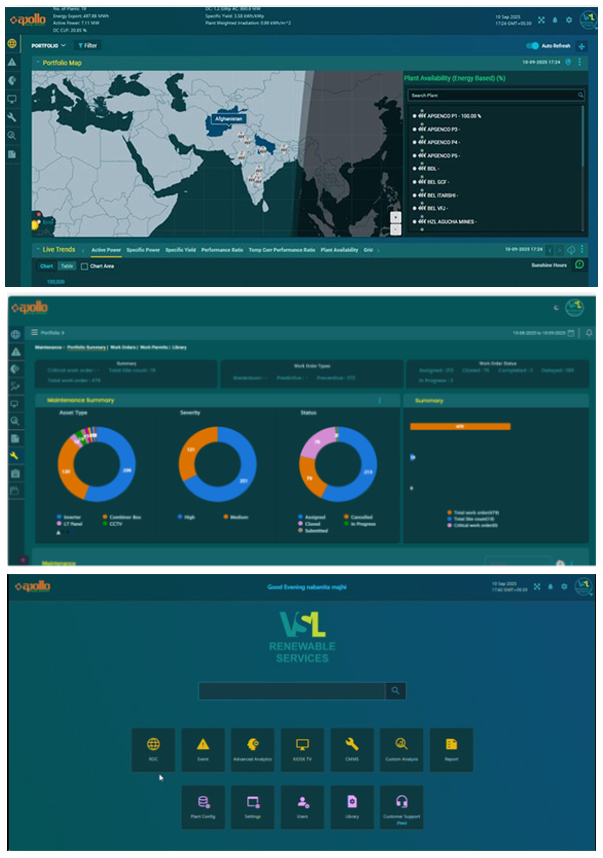
Task: Click plant list vertical scrollbar
Action: tap(583, 137)
